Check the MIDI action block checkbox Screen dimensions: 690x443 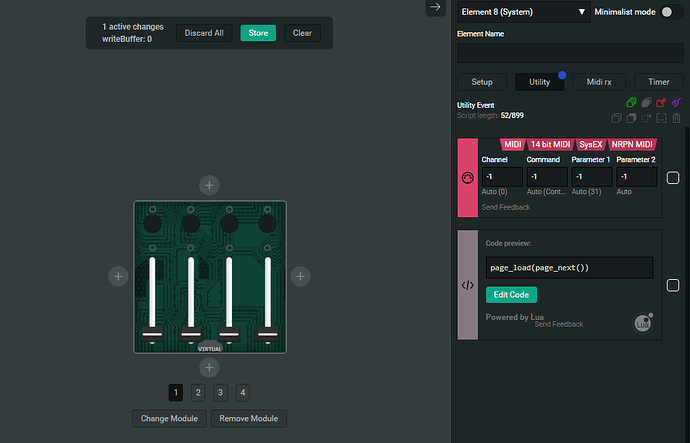(x=673, y=178)
